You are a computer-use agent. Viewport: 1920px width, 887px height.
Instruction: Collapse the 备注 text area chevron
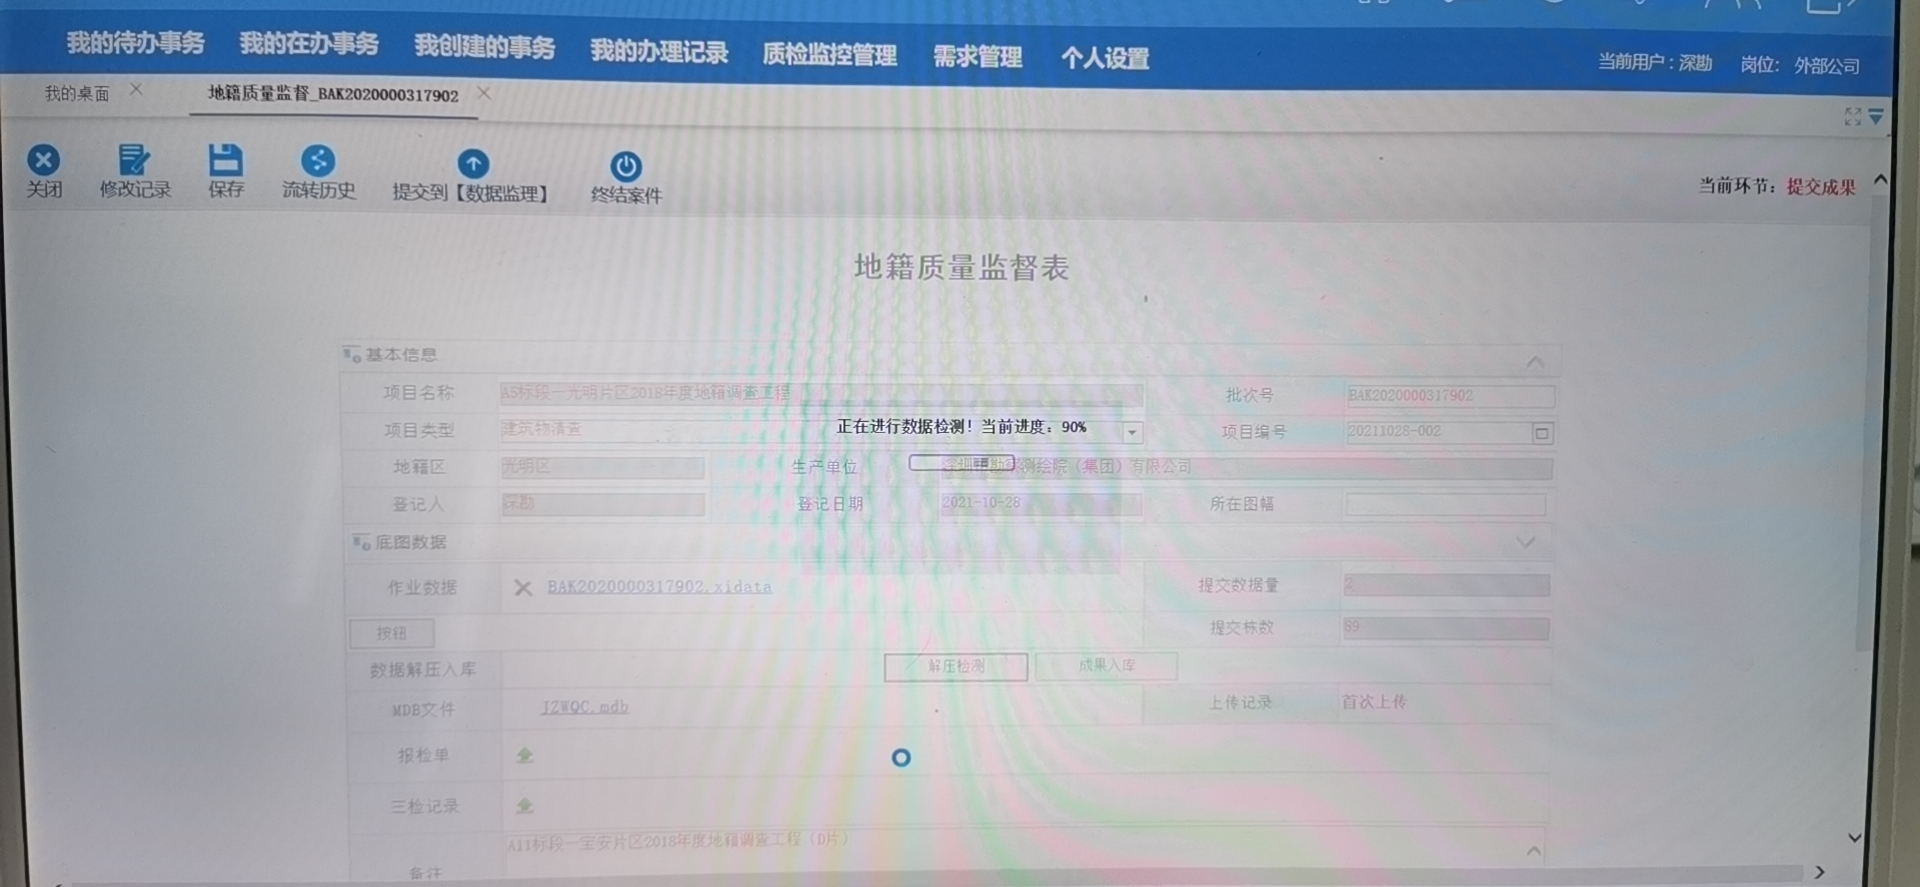(x=1533, y=850)
